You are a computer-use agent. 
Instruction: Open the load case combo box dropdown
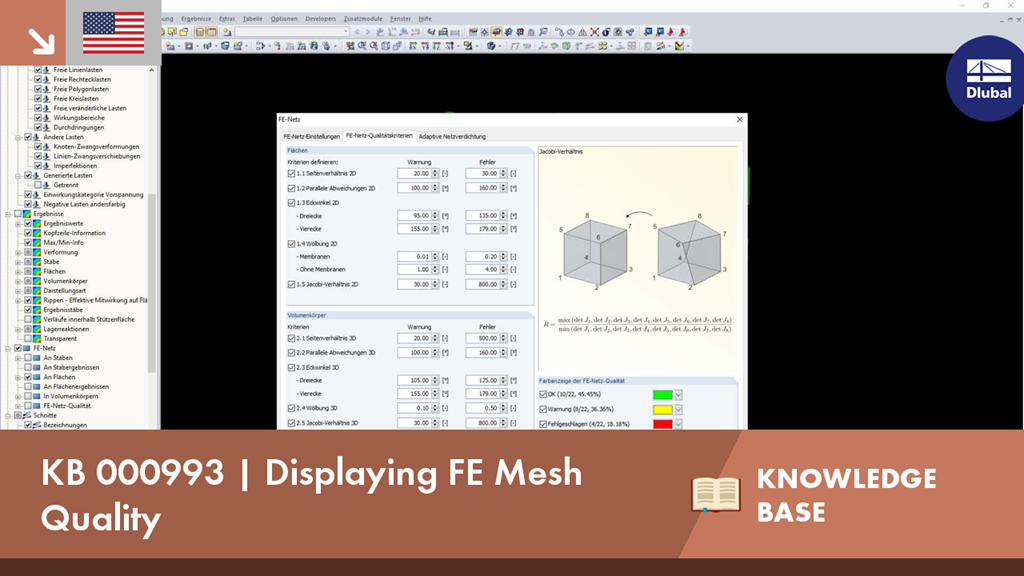(x=346, y=31)
